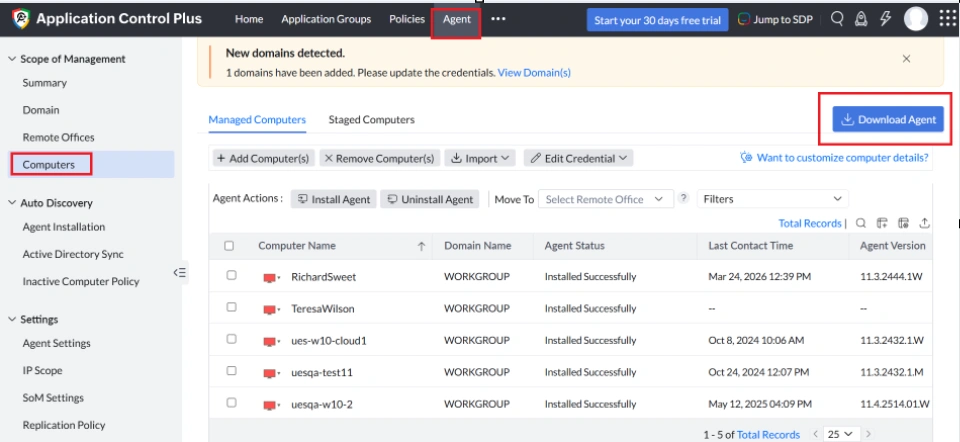Screen dimensions: 960x442
Task: Collapse the Settings section
Action: point(12,319)
